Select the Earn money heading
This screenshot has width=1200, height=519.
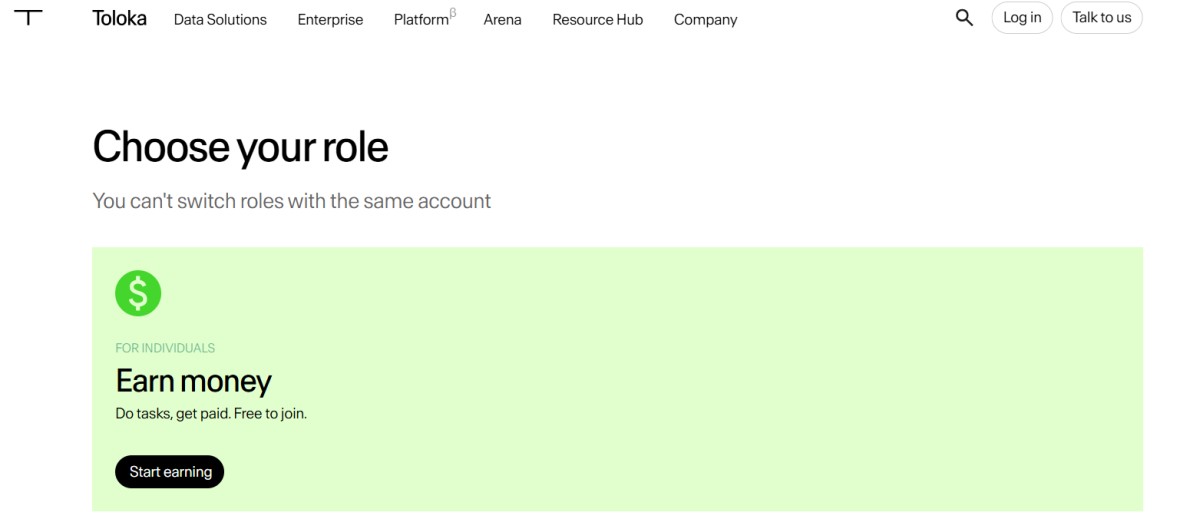click(x=194, y=381)
